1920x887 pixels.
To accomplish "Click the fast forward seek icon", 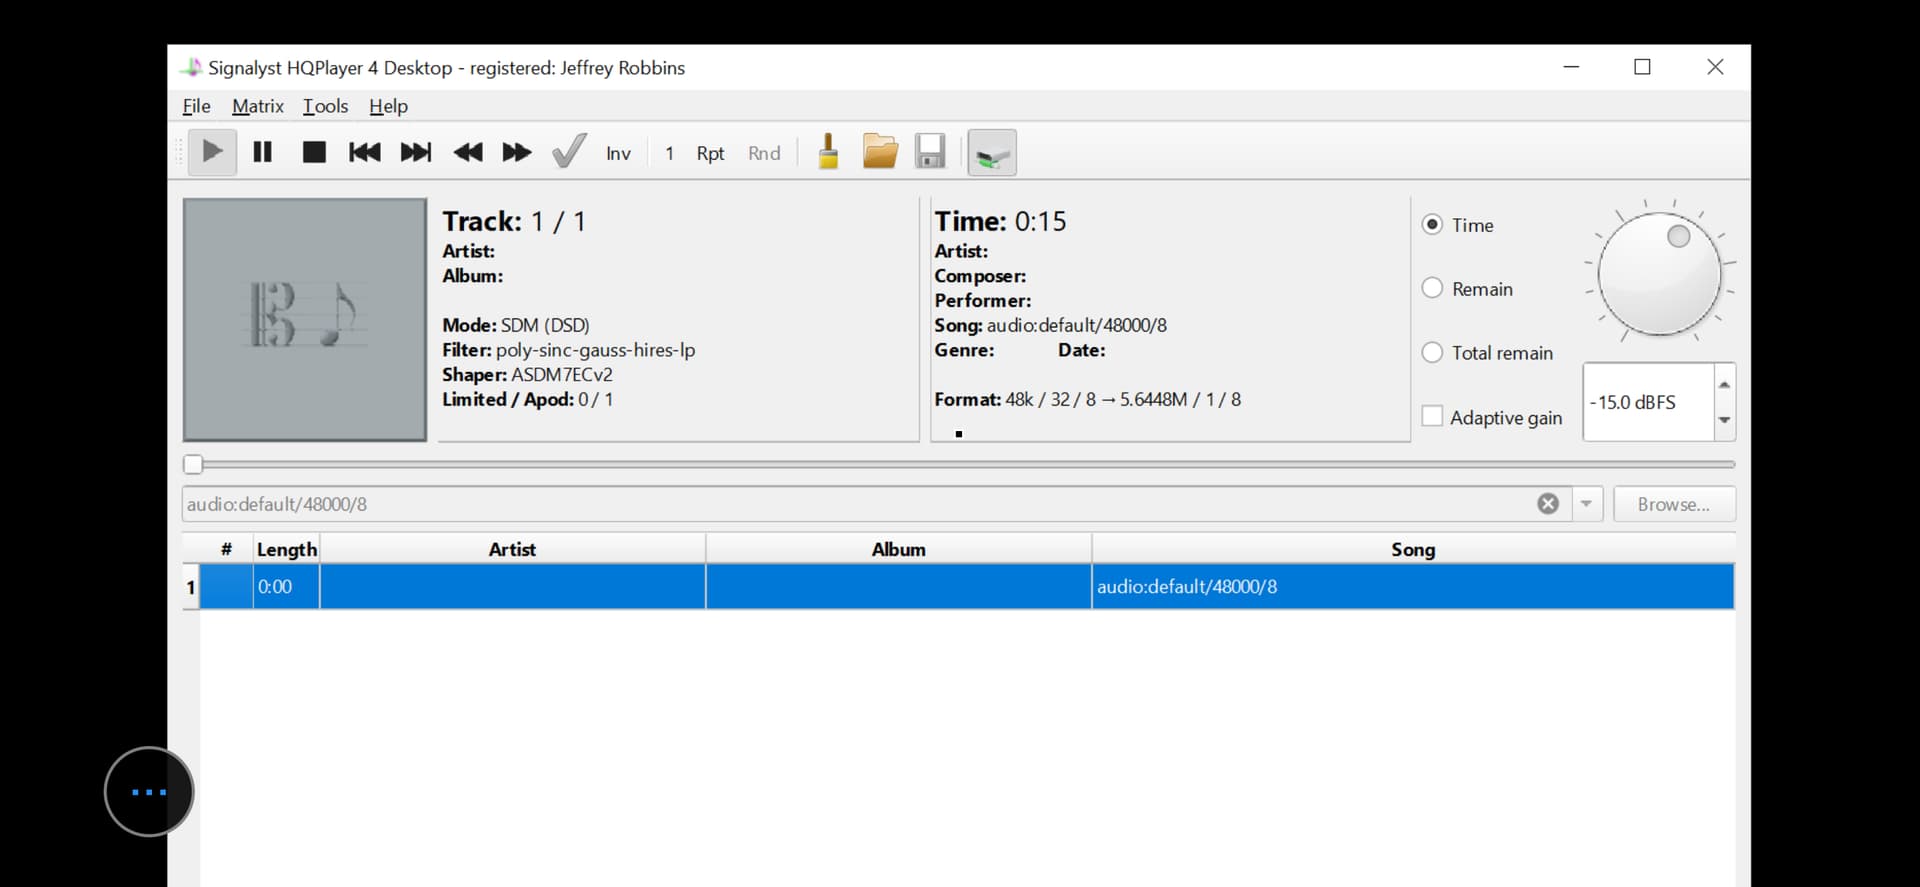I will pos(517,152).
